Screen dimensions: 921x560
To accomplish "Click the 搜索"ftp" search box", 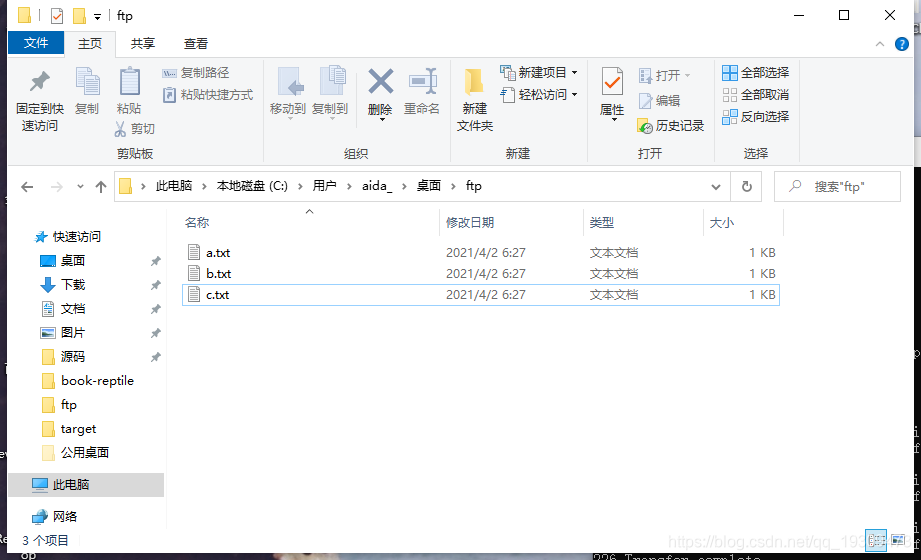I will click(x=838, y=187).
